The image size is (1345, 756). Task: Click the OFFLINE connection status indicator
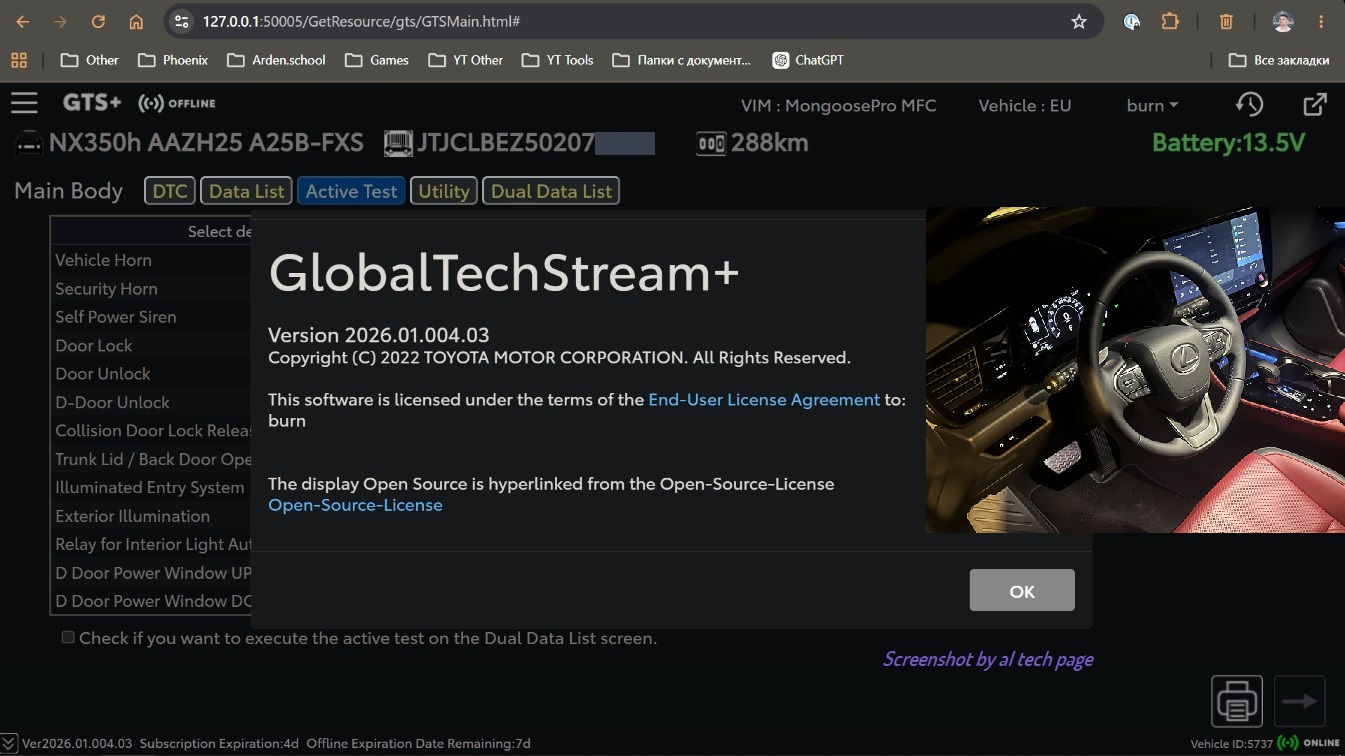[177, 103]
